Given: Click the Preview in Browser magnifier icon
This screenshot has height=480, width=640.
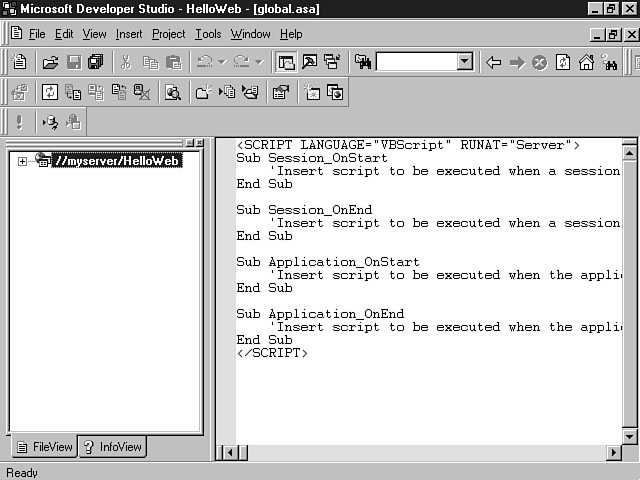Looking at the screenshot, I should 173,93.
